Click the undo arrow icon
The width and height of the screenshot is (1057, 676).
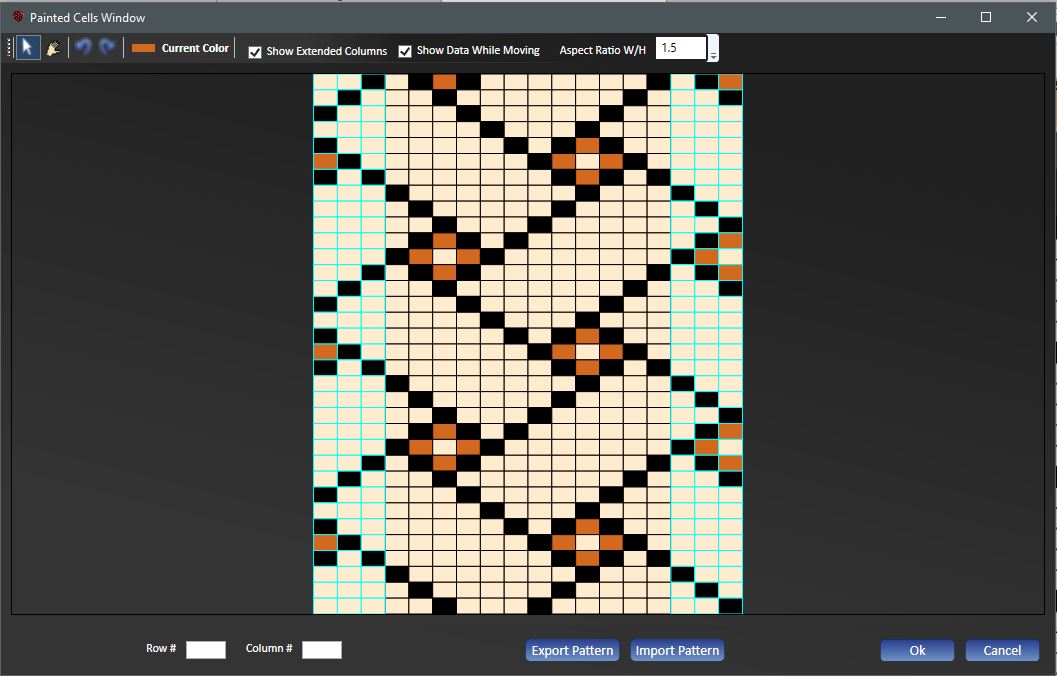(x=83, y=48)
